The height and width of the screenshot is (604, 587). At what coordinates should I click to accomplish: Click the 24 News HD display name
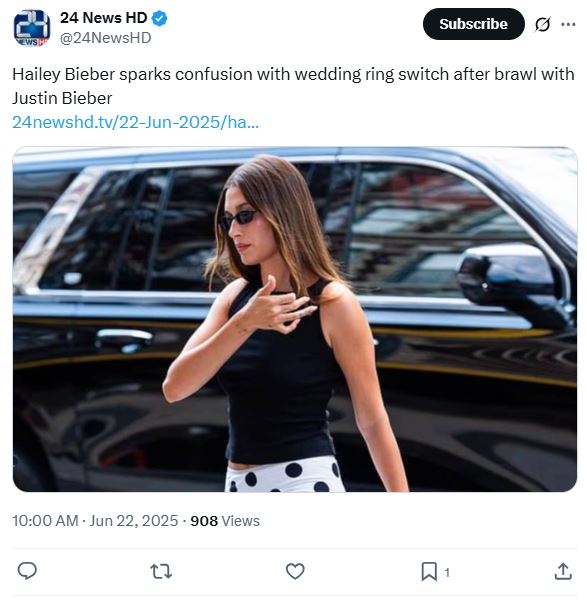(x=104, y=18)
